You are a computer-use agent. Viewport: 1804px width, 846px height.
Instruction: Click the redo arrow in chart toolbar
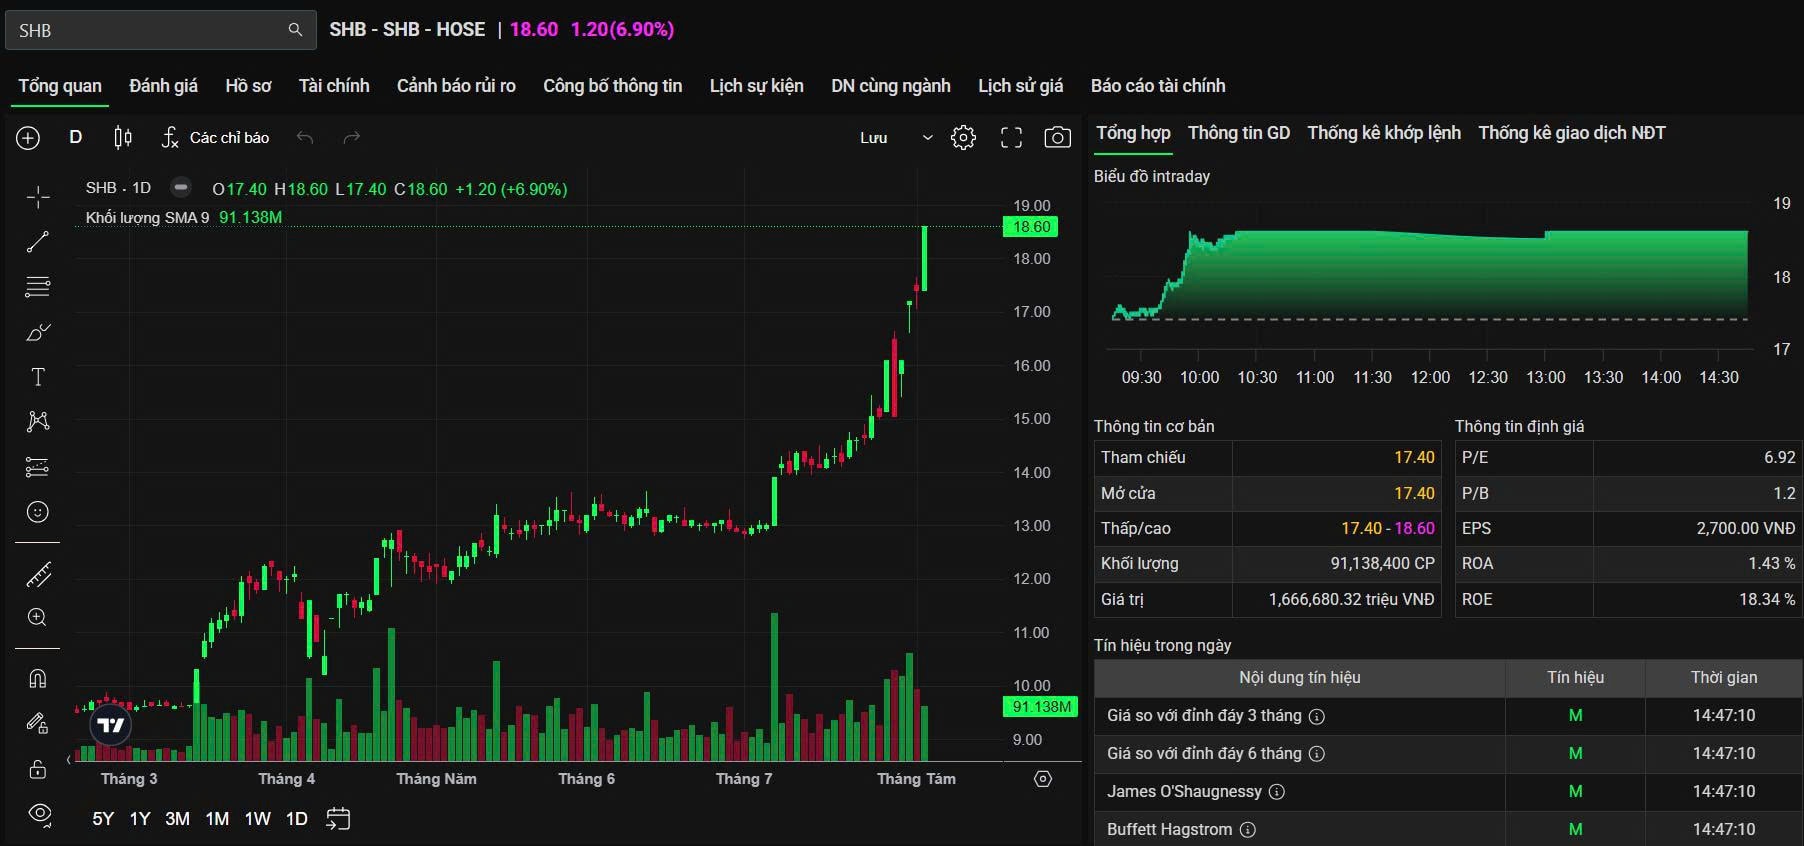click(x=351, y=138)
